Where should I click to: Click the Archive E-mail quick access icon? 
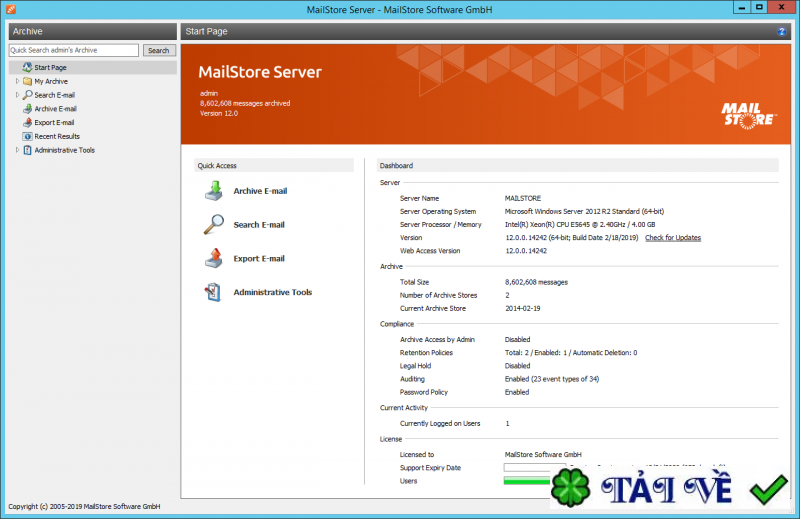pos(214,191)
